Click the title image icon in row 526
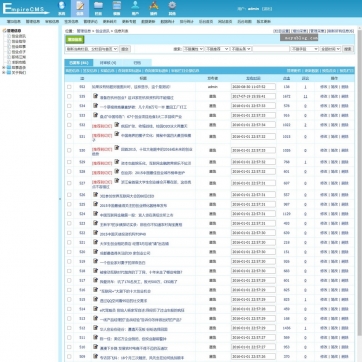Screen dimensions: 362x362 96,194
